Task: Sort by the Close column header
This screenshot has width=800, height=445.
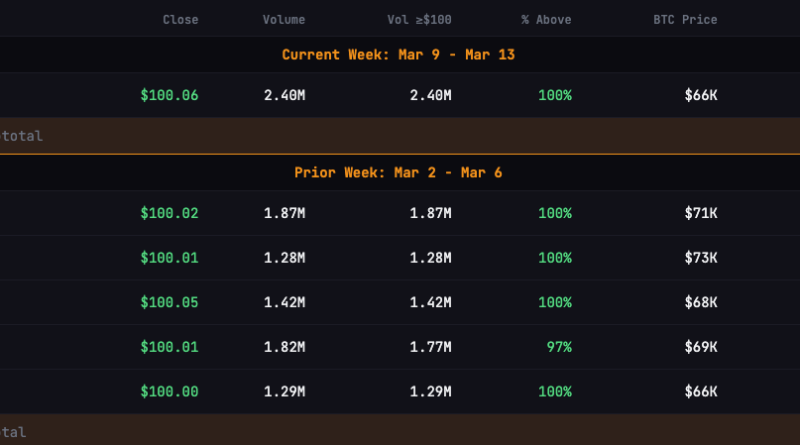Action: (x=180, y=20)
